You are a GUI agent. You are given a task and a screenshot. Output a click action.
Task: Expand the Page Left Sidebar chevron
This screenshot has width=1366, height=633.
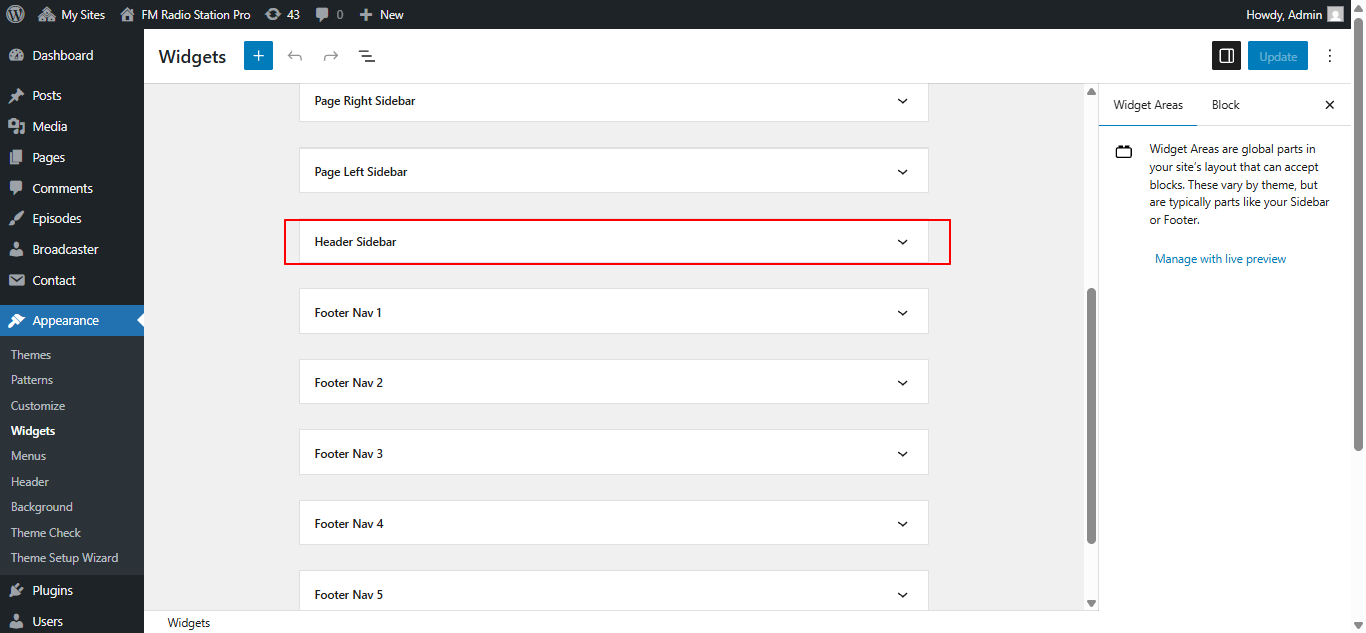coord(902,172)
